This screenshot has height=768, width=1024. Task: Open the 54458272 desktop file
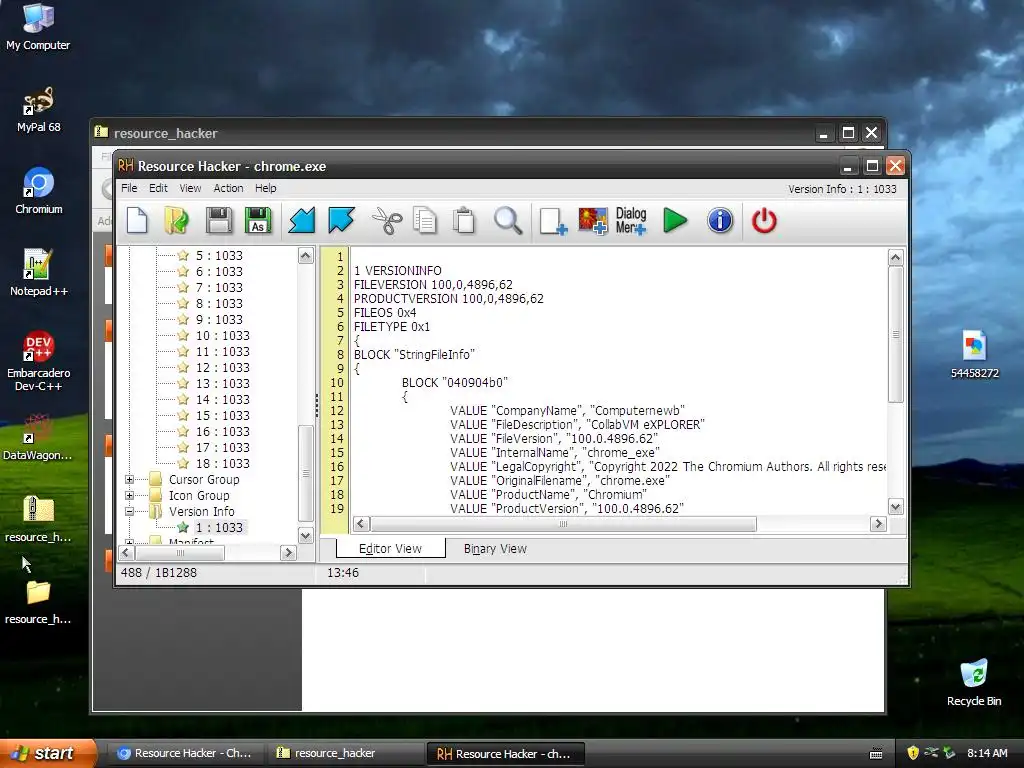click(x=974, y=355)
